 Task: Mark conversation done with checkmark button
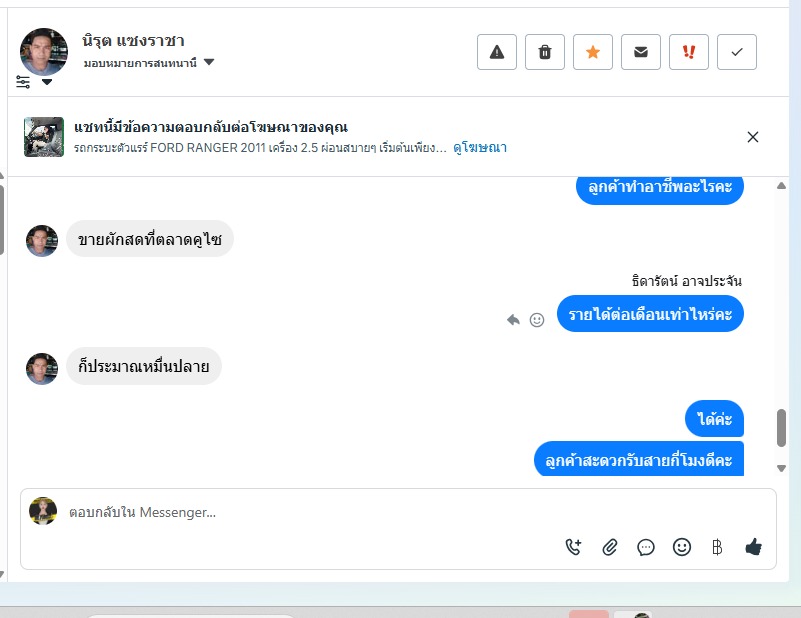(737, 52)
